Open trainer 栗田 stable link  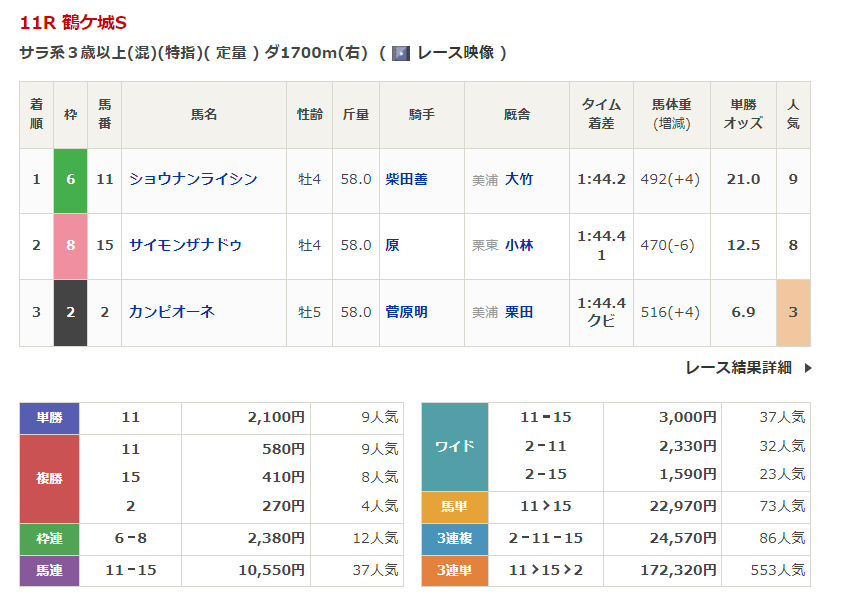pyautogui.click(x=518, y=312)
